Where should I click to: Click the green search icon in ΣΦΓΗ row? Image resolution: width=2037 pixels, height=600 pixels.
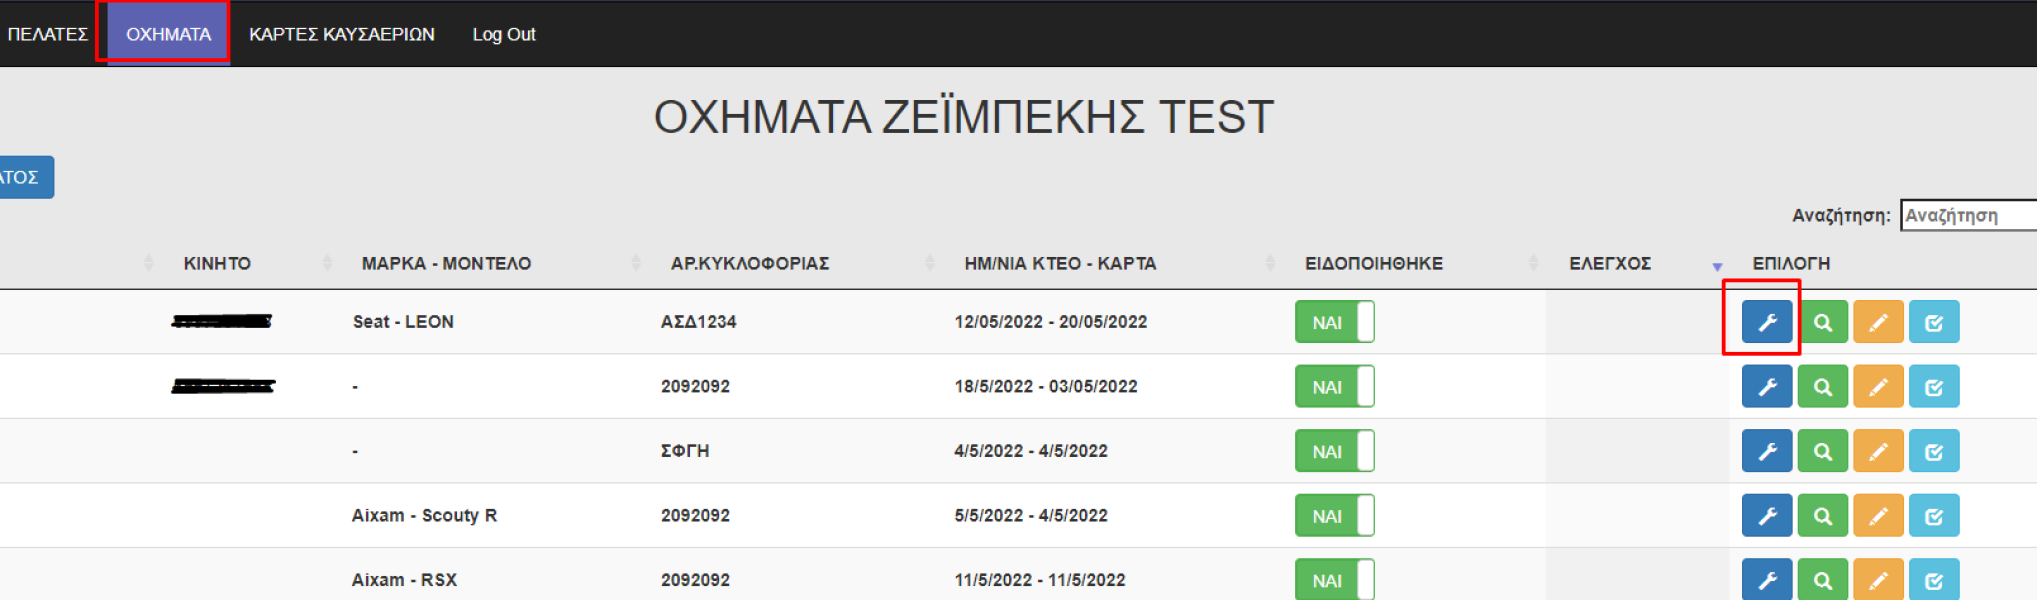coord(1822,451)
